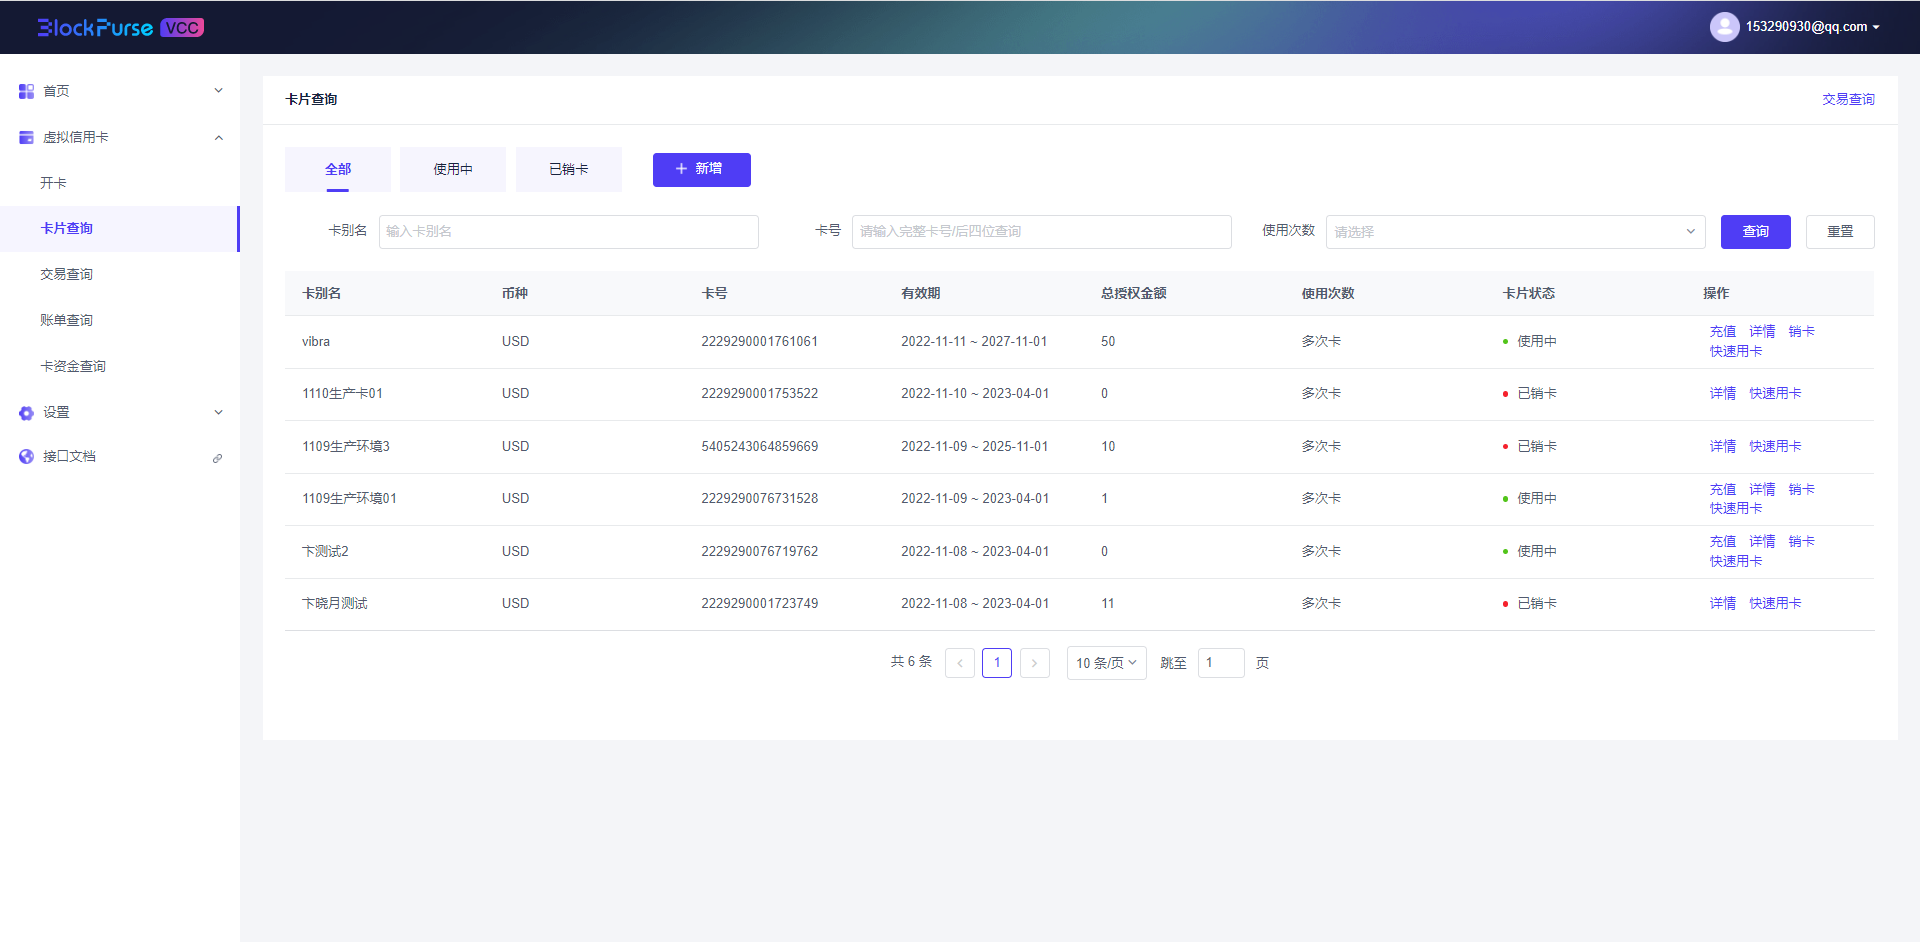
Task: Open 详情 for the vibra card
Action: [x=1762, y=331]
